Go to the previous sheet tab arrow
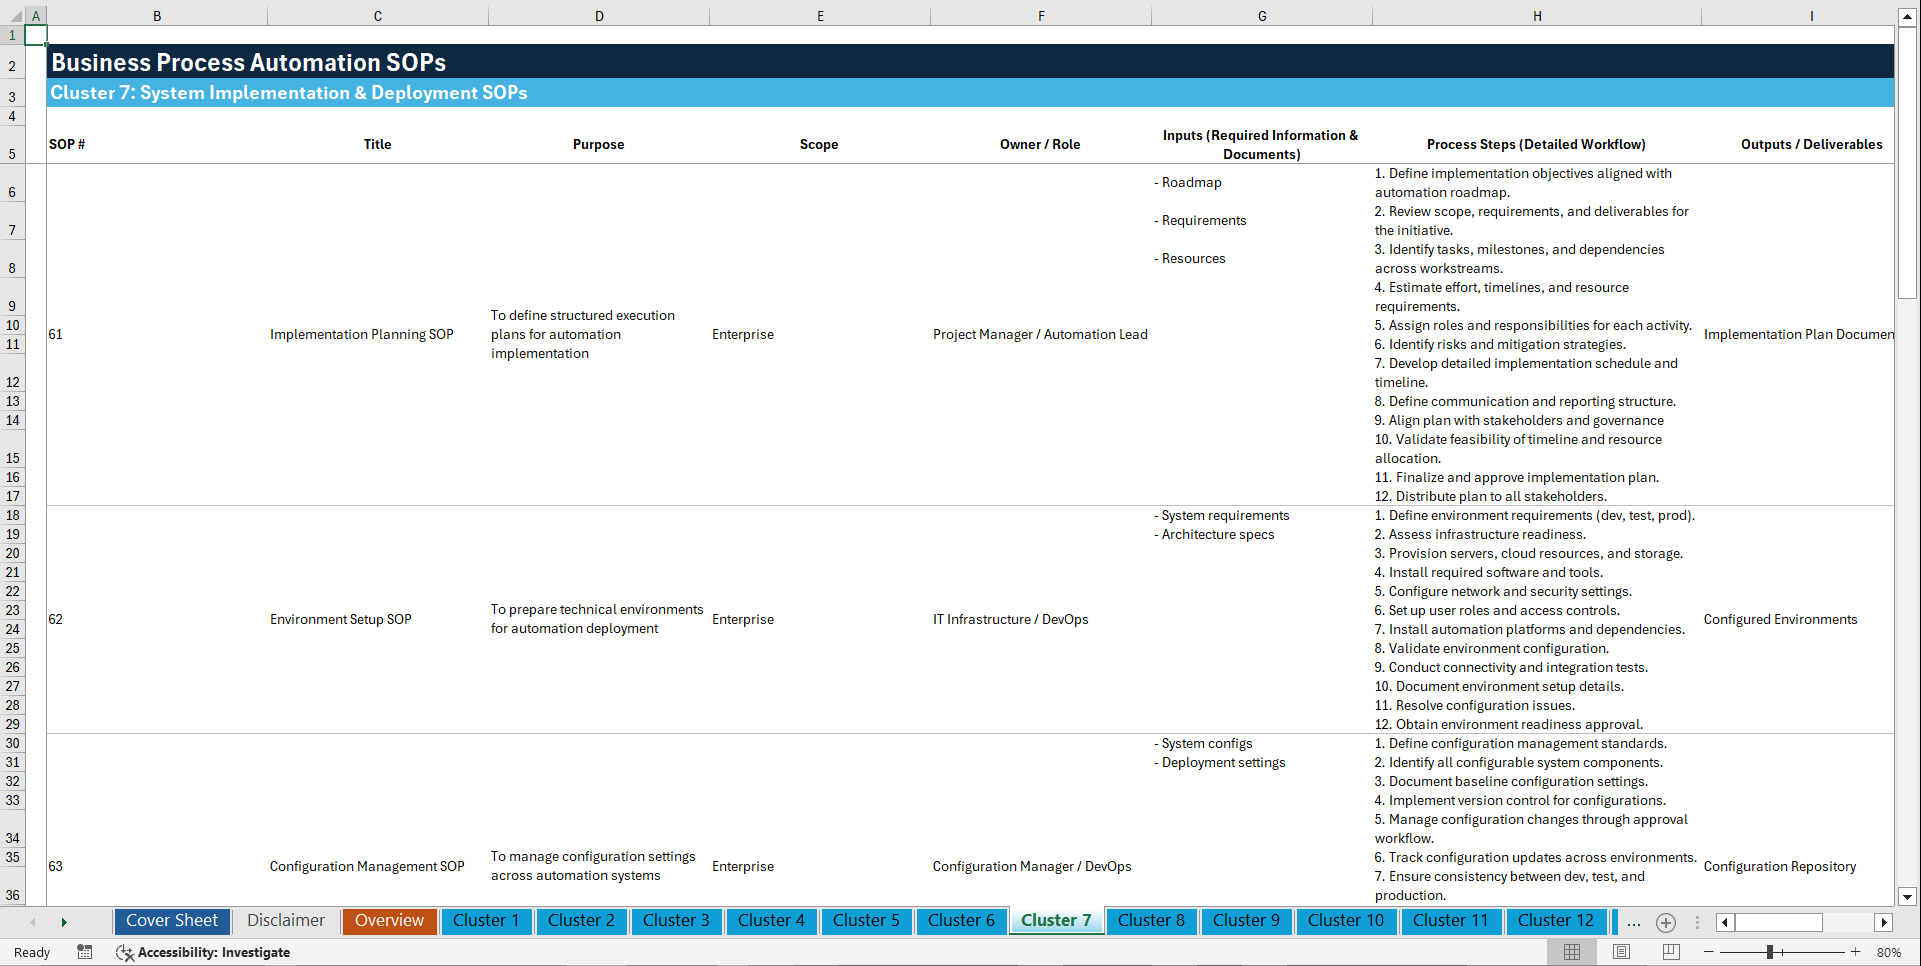This screenshot has width=1921, height=966. (33, 922)
